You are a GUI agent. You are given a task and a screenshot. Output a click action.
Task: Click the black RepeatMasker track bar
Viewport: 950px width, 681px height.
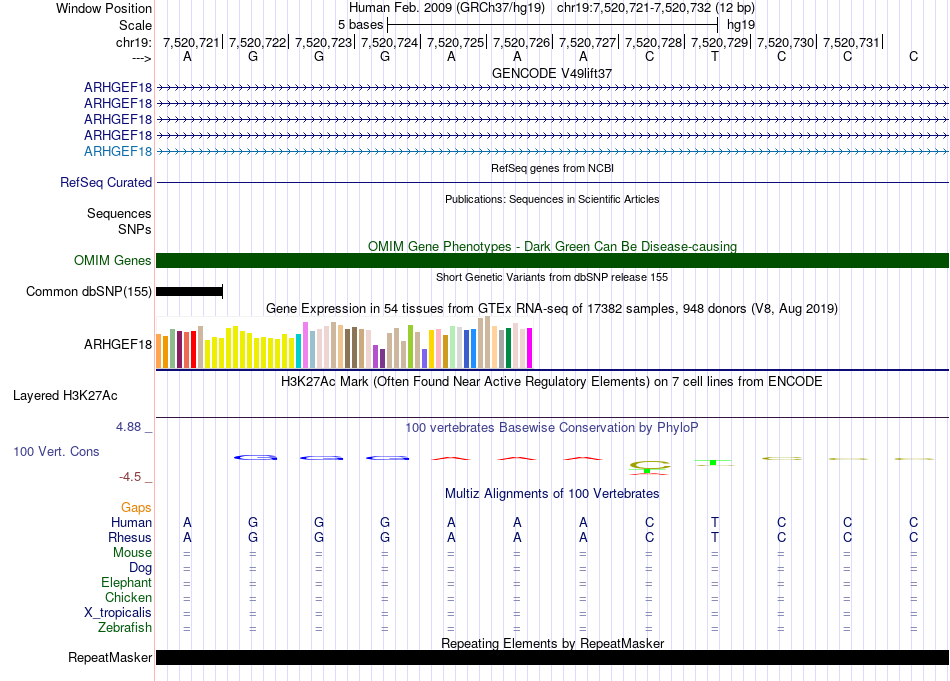pyautogui.click(x=552, y=658)
